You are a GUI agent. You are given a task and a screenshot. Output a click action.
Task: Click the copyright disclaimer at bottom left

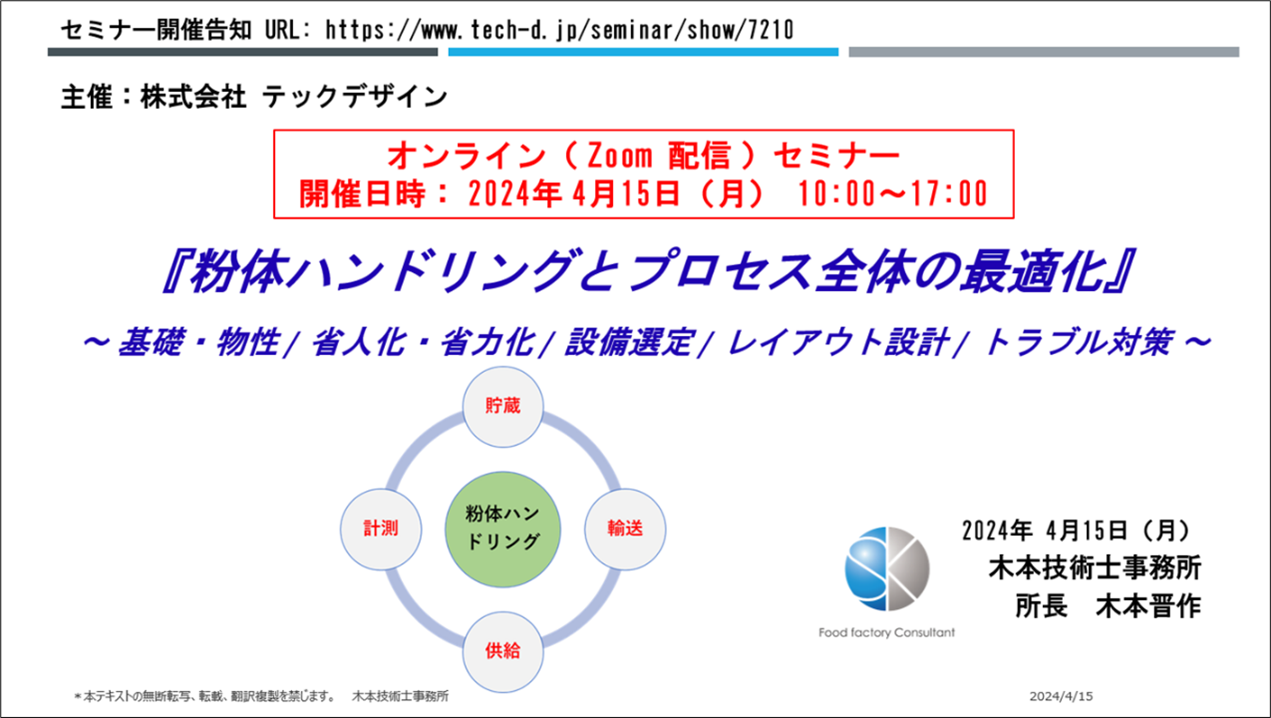tap(265, 694)
